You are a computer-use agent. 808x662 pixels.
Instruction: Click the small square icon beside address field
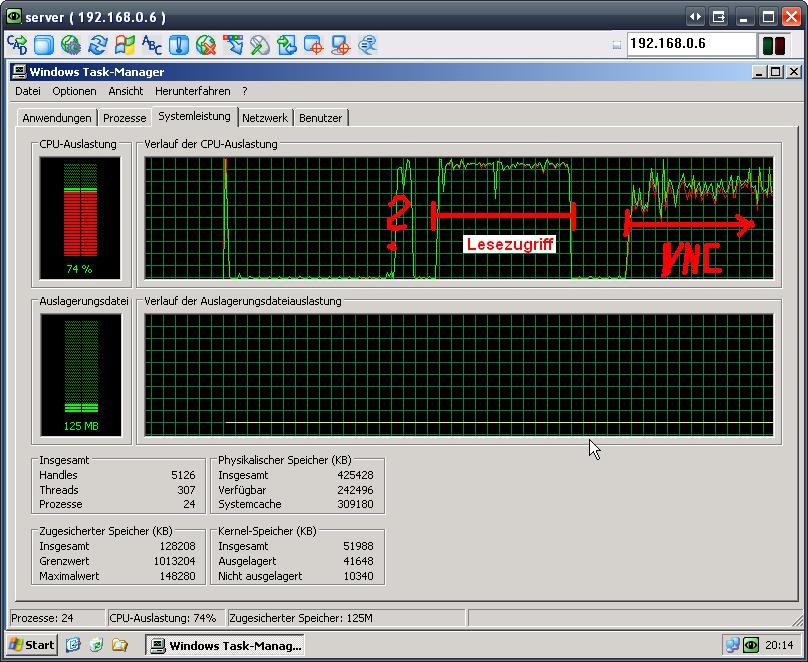[x=617, y=45]
